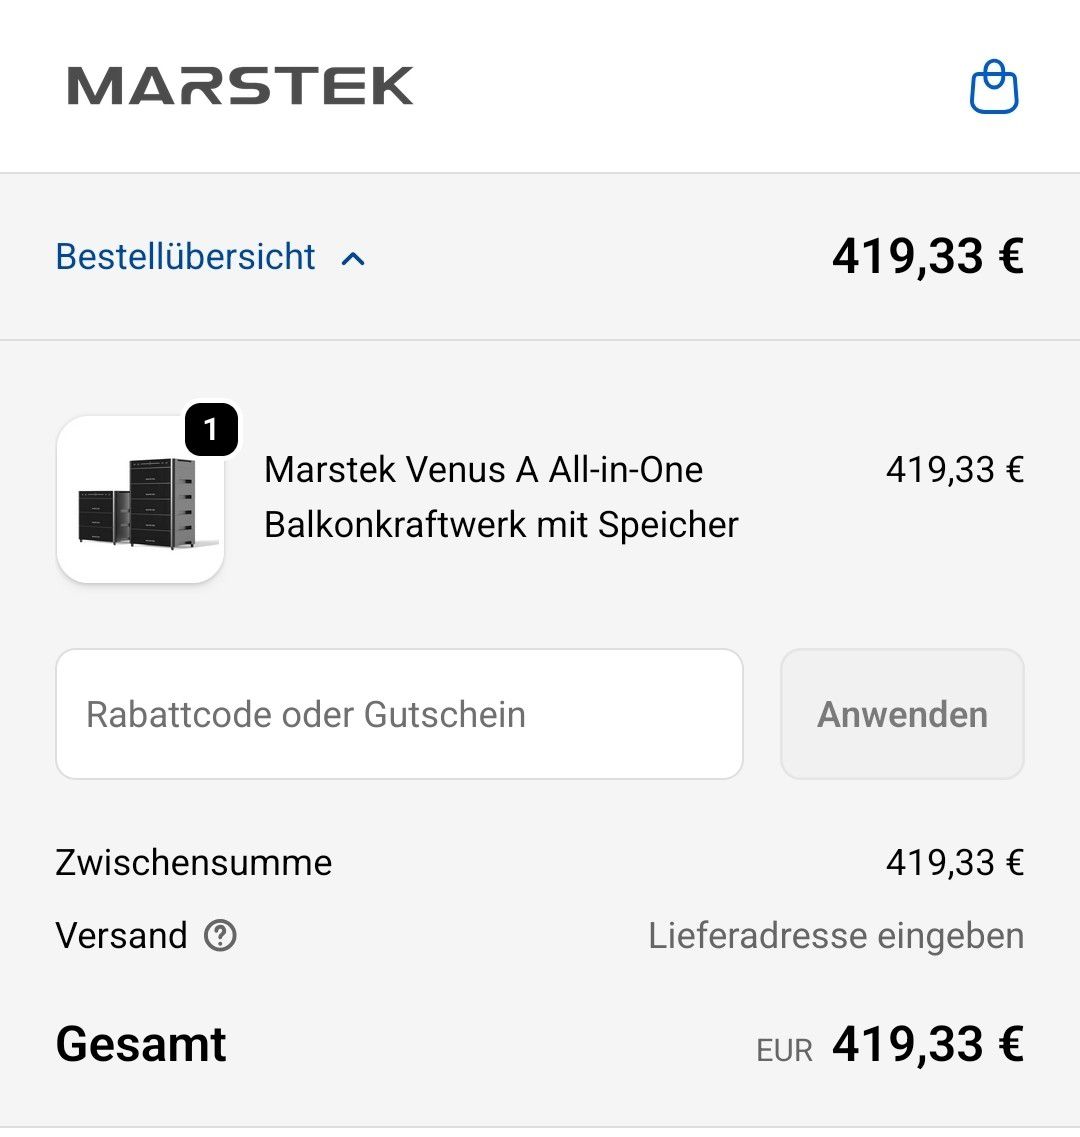Click the header total 419,33 € amount

927,257
